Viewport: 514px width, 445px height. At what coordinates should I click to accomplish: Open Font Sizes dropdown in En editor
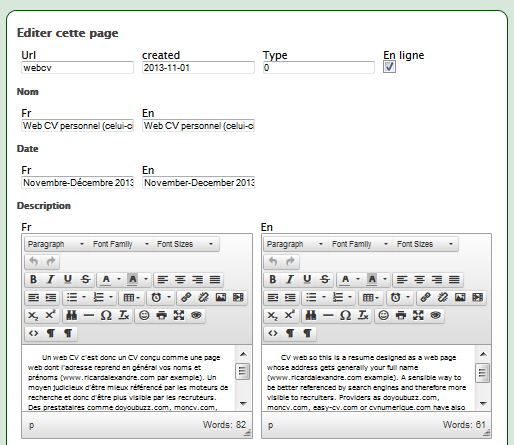pyautogui.click(x=425, y=244)
